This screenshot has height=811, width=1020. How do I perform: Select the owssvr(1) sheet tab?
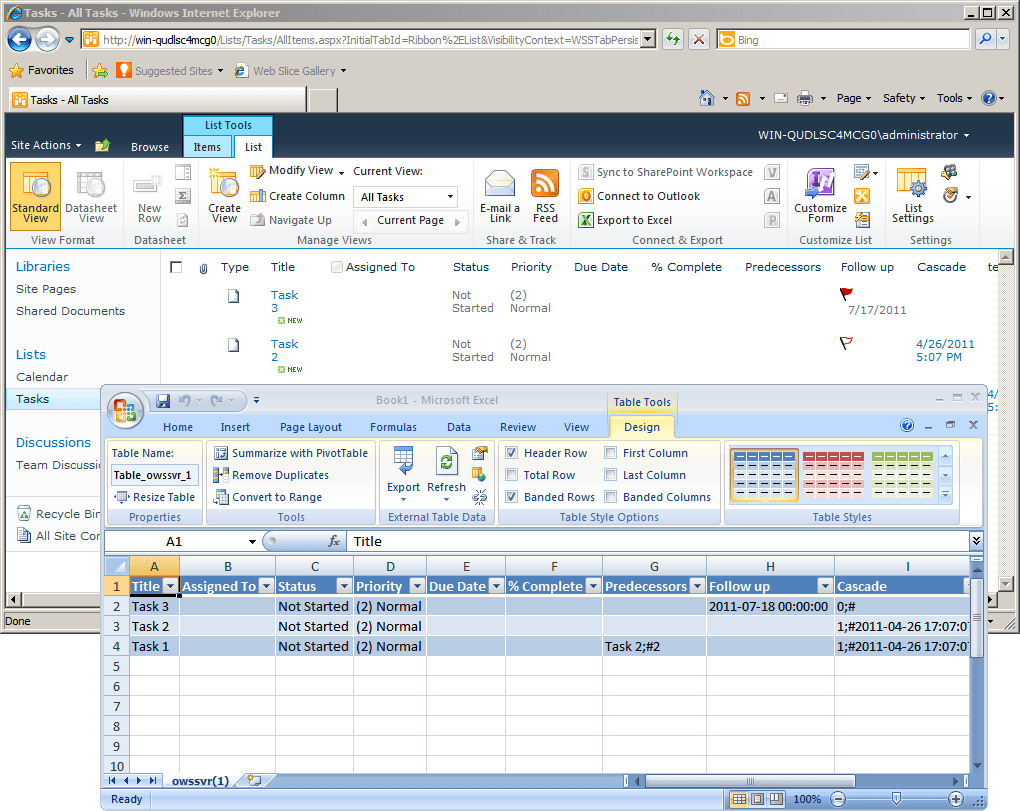[x=200, y=780]
